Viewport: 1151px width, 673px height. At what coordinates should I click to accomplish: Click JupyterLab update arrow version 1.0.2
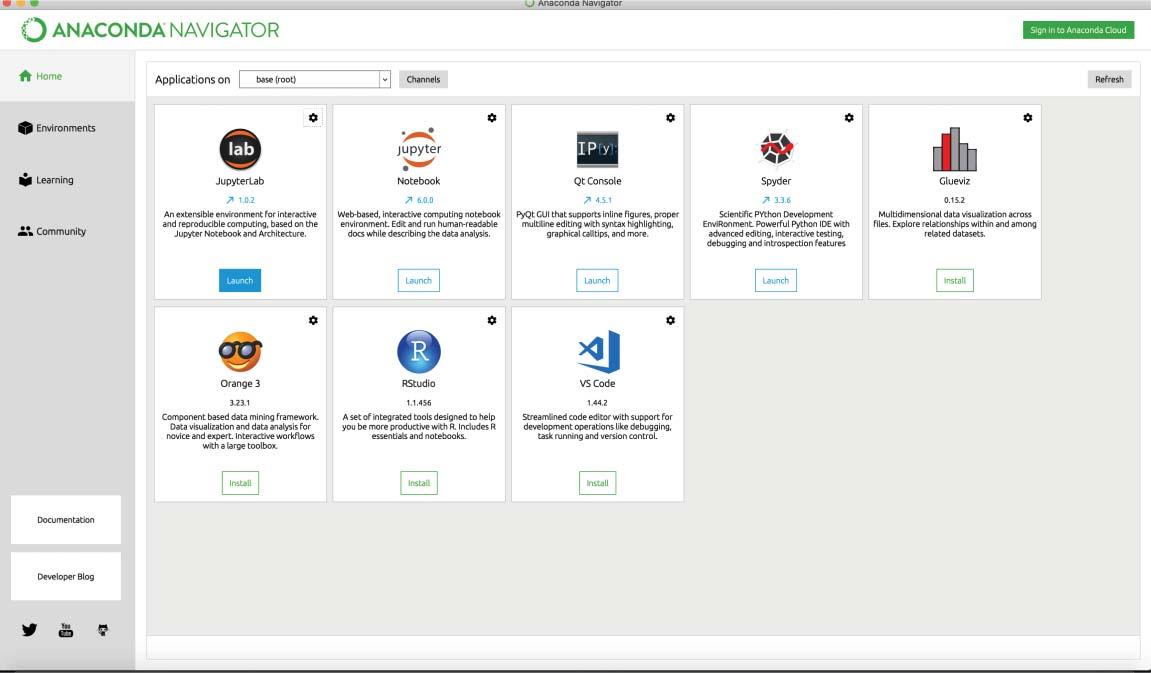[x=240, y=200]
